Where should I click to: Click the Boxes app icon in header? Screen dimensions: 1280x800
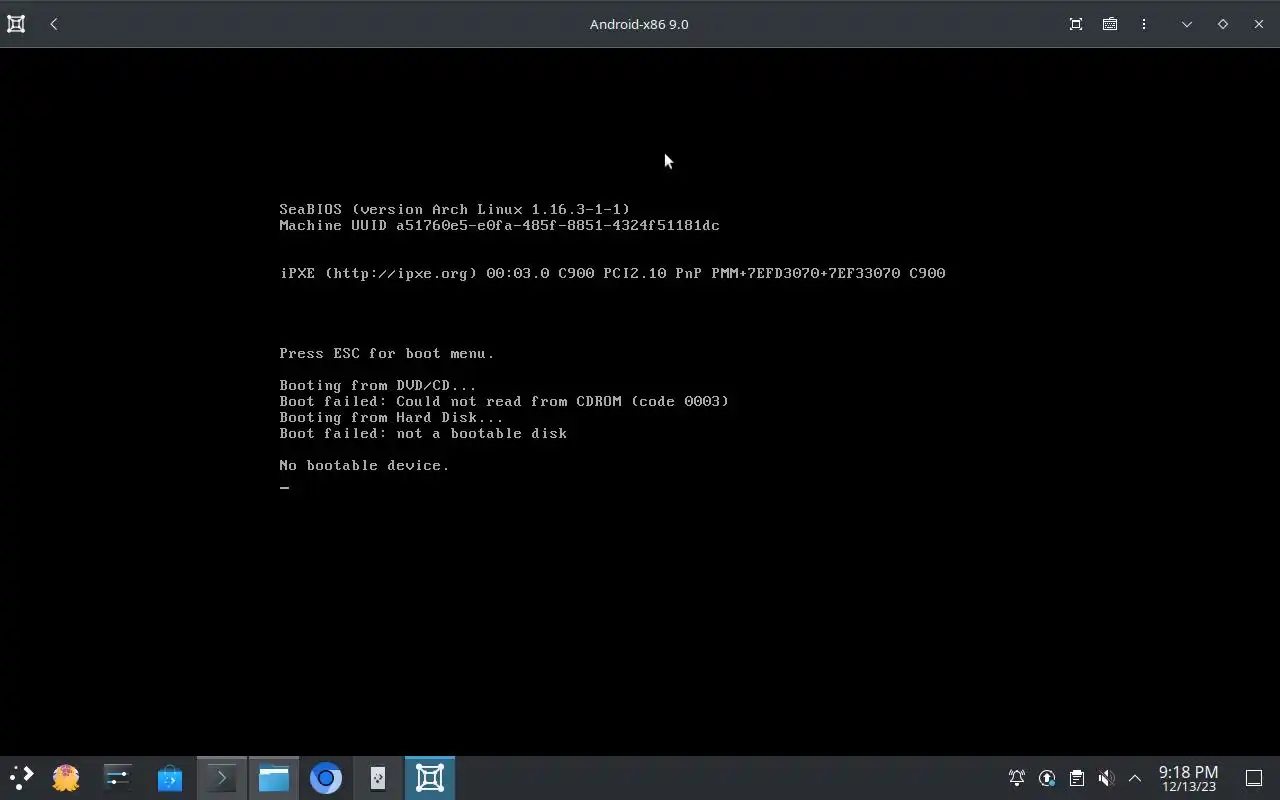[x=16, y=24]
